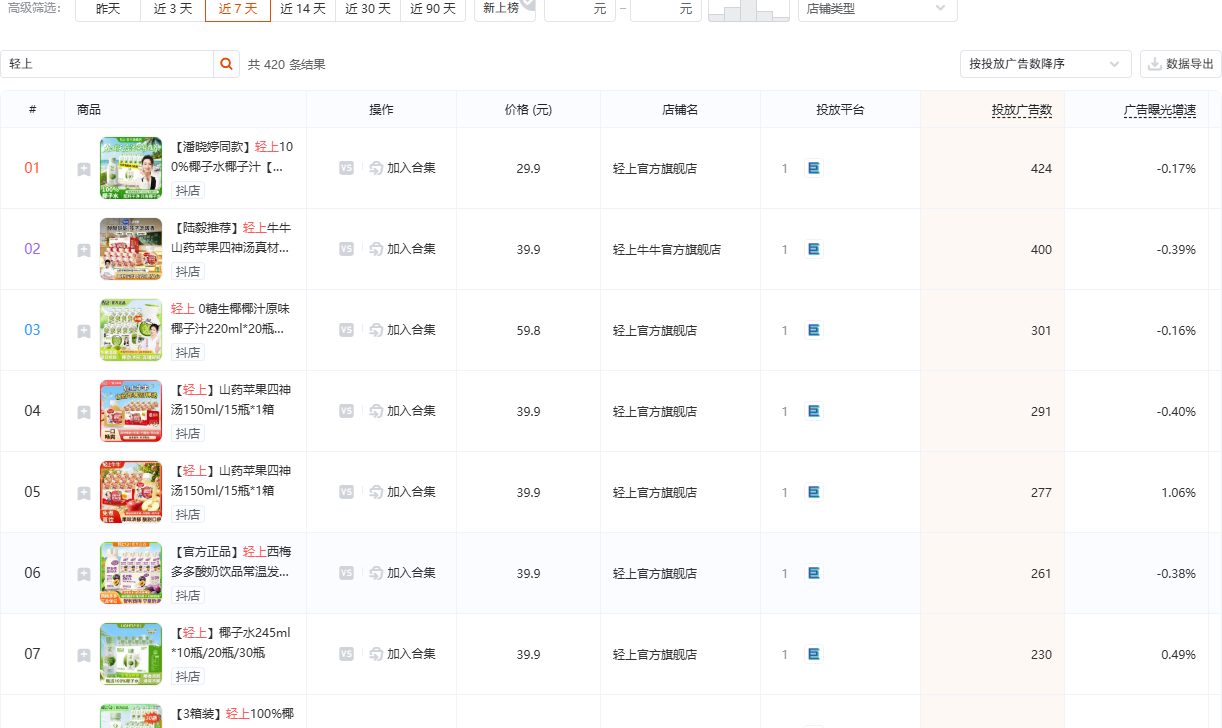The image size is (1222, 728).
Task: Open the 0糖生椰椰汁原味 product title
Action: (231, 319)
